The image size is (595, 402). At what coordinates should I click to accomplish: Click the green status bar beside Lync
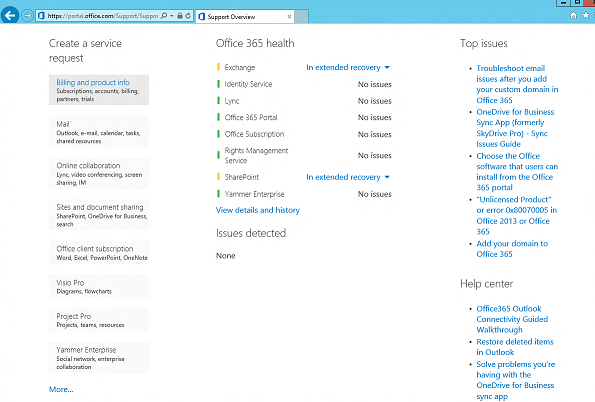pyautogui.click(x=218, y=101)
